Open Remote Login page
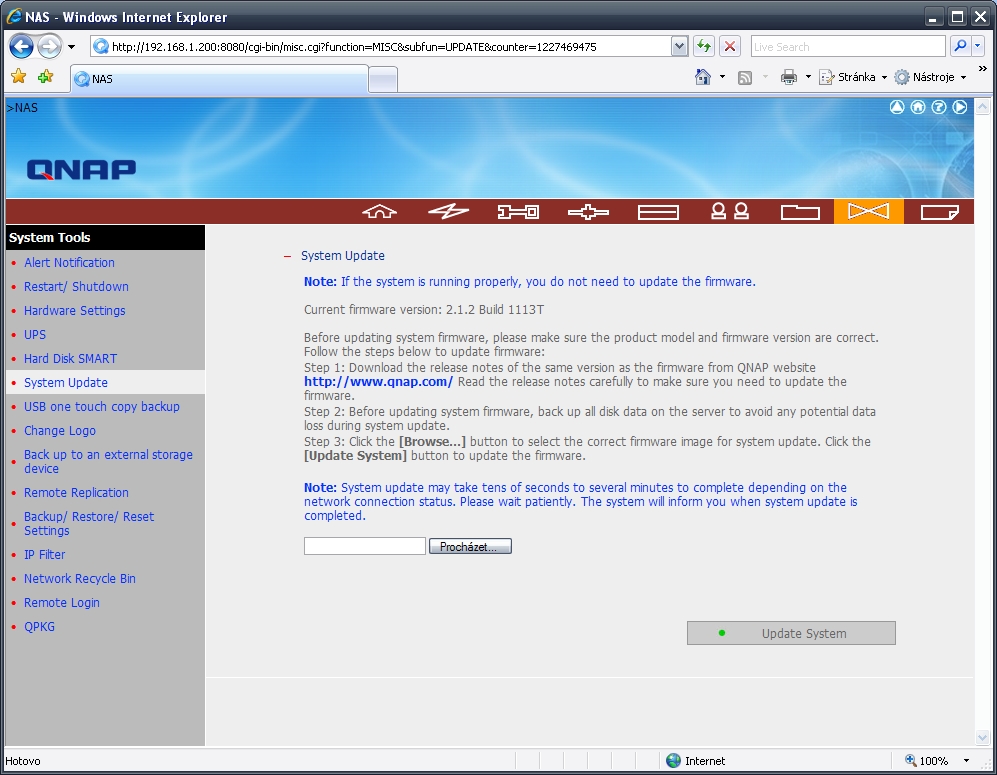Image resolution: width=997 pixels, height=775 pixels. pyautogui.click(x=62, y=603)
